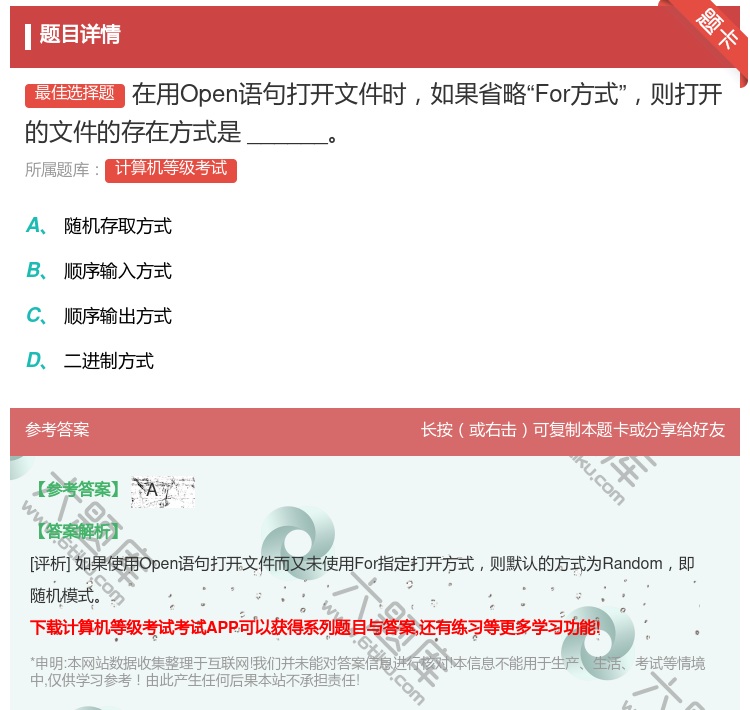Viewport: 750px width, 710px height.
Task: Click the revealed answer image showing A
Action: 163,491
